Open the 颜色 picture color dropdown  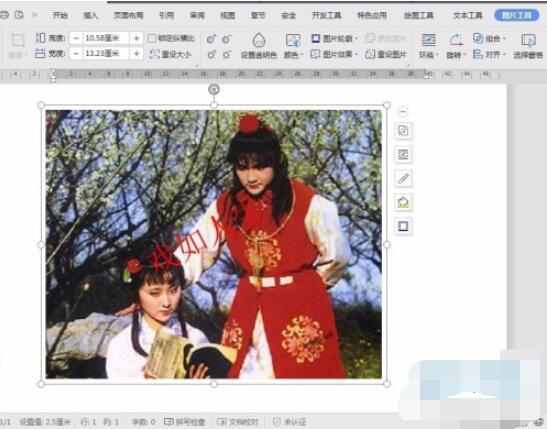[293, 55]
